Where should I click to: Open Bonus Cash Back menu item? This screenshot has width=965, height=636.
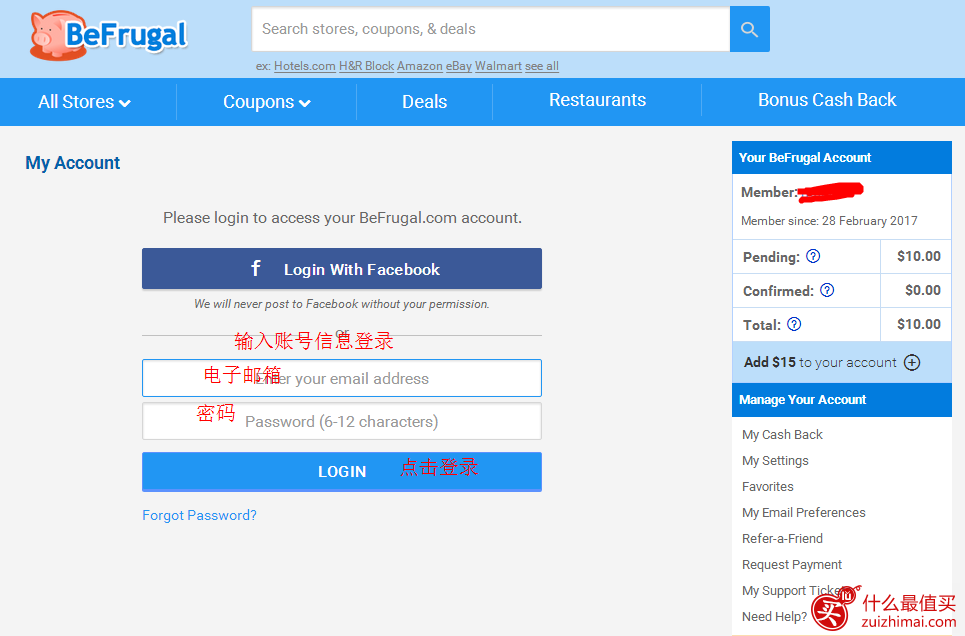[x=827, y=100]
